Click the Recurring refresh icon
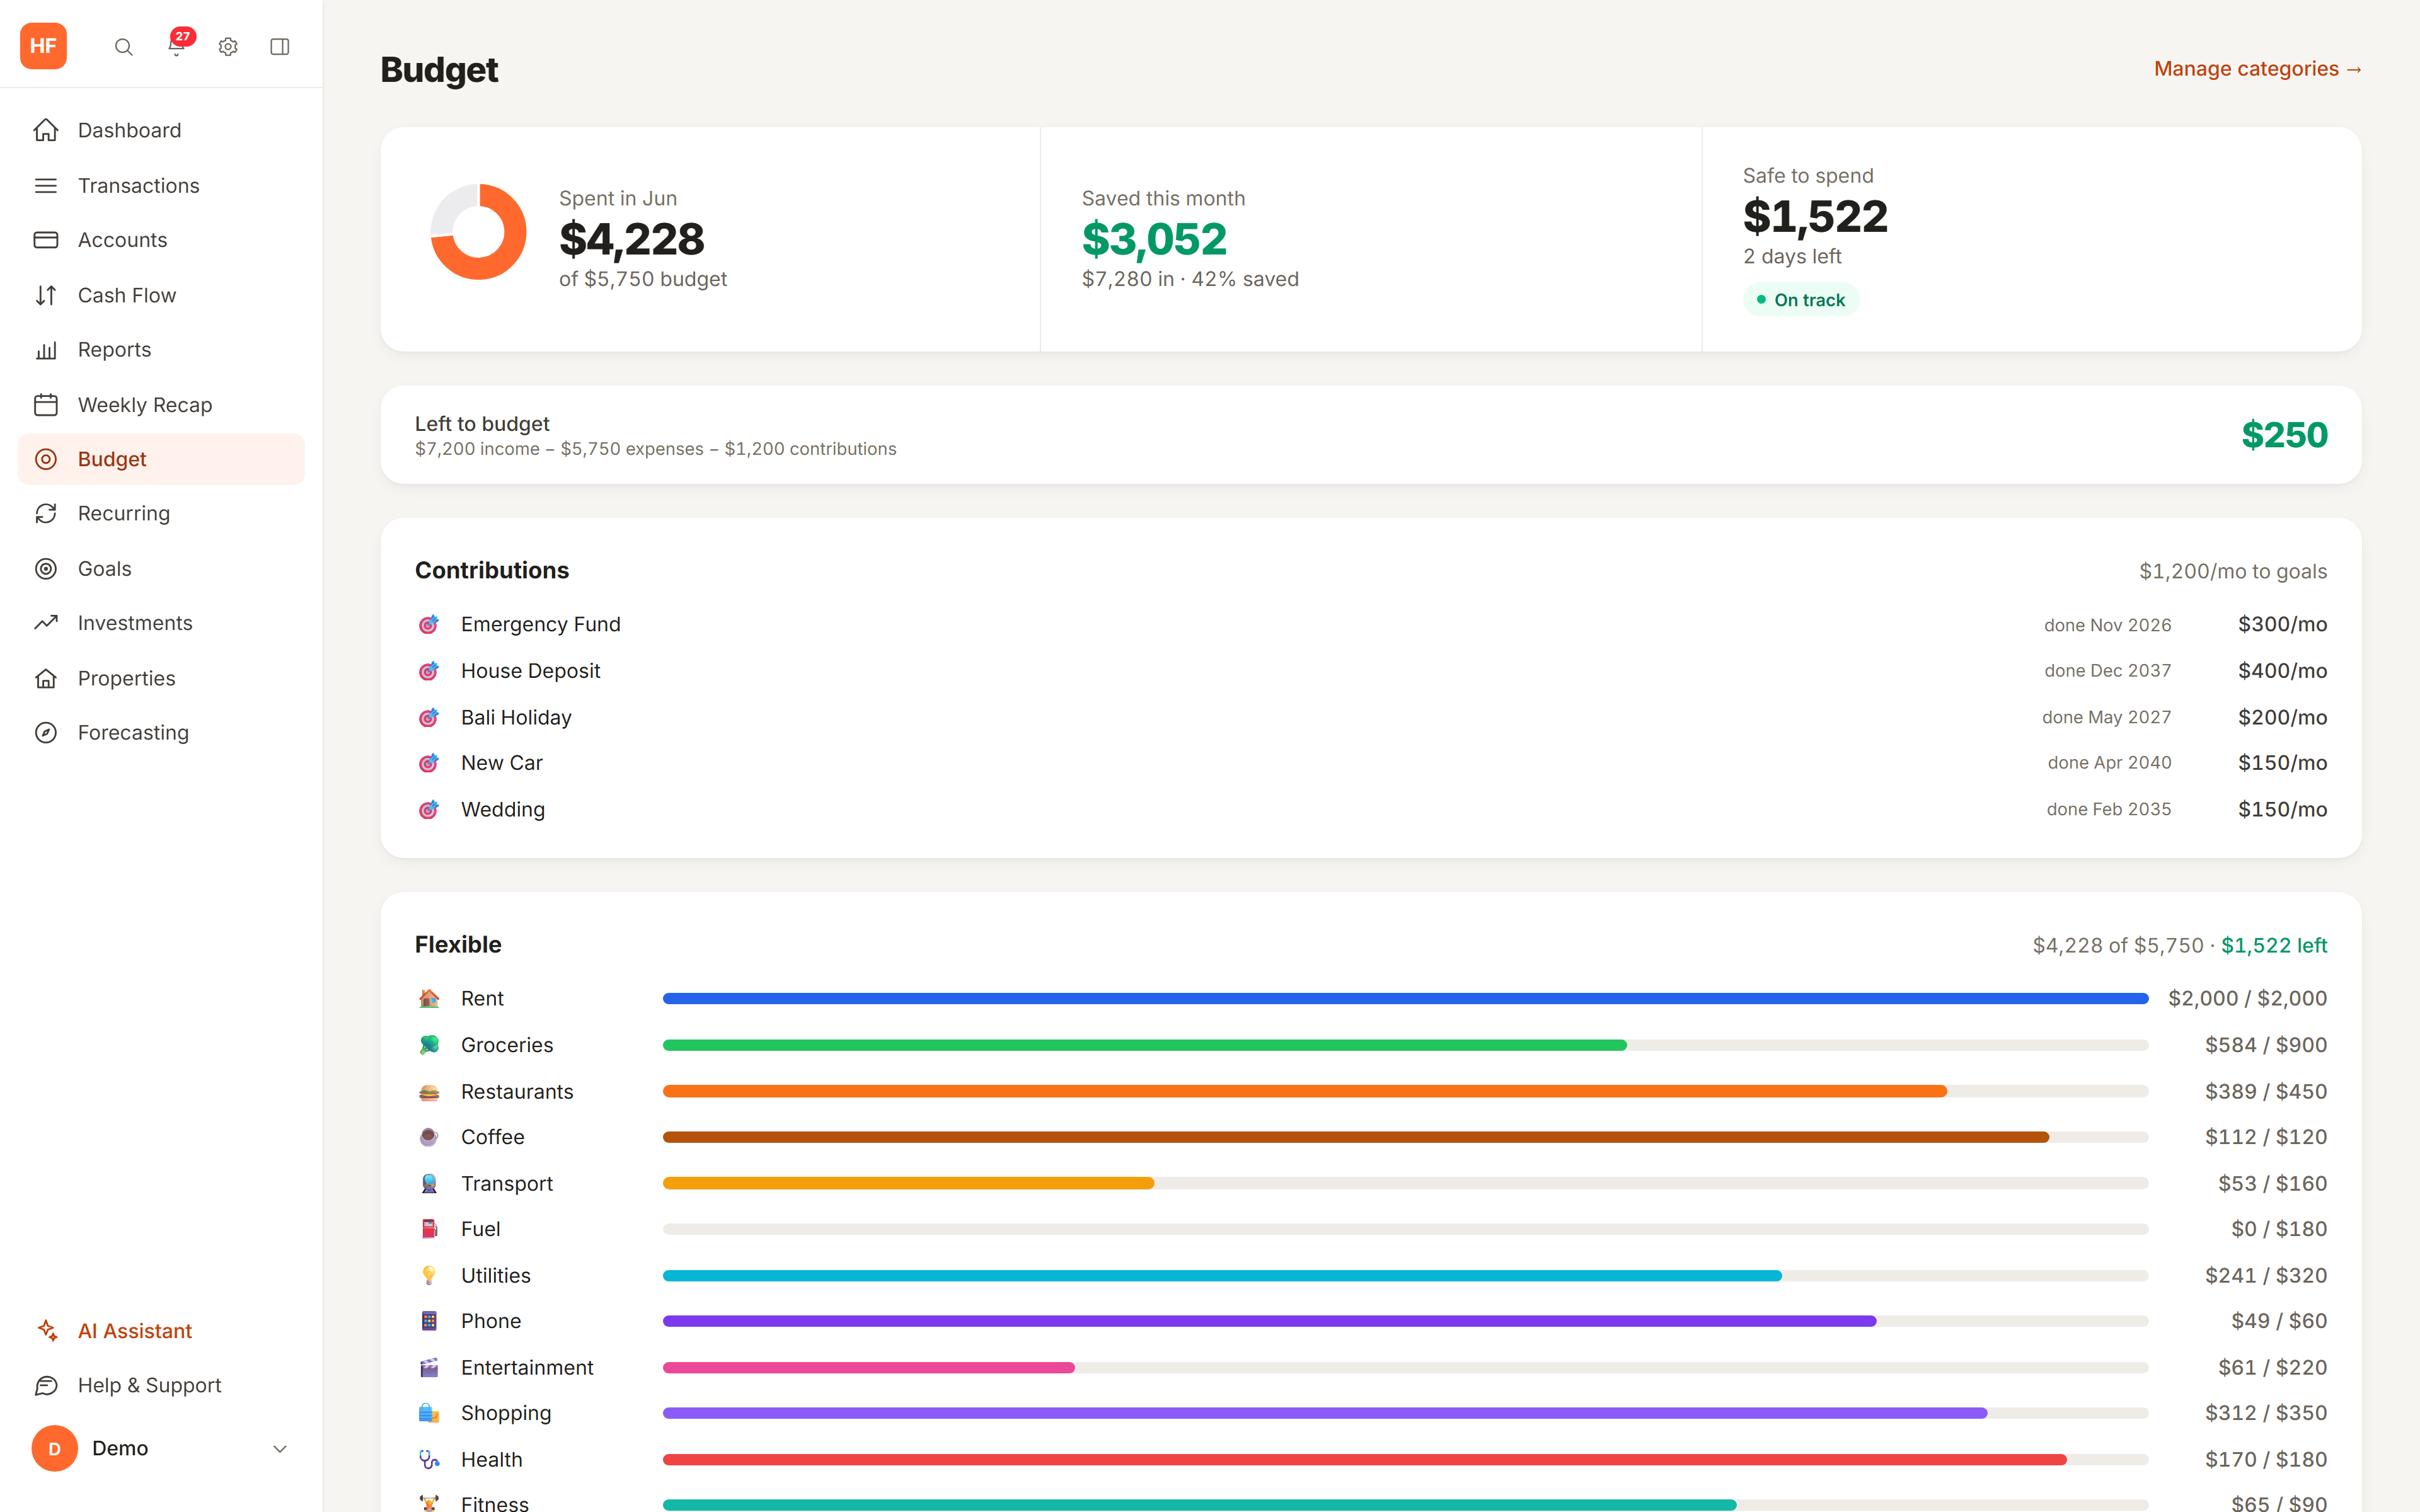Viewport: 2420px width, 1512px height. coord(46,513)
